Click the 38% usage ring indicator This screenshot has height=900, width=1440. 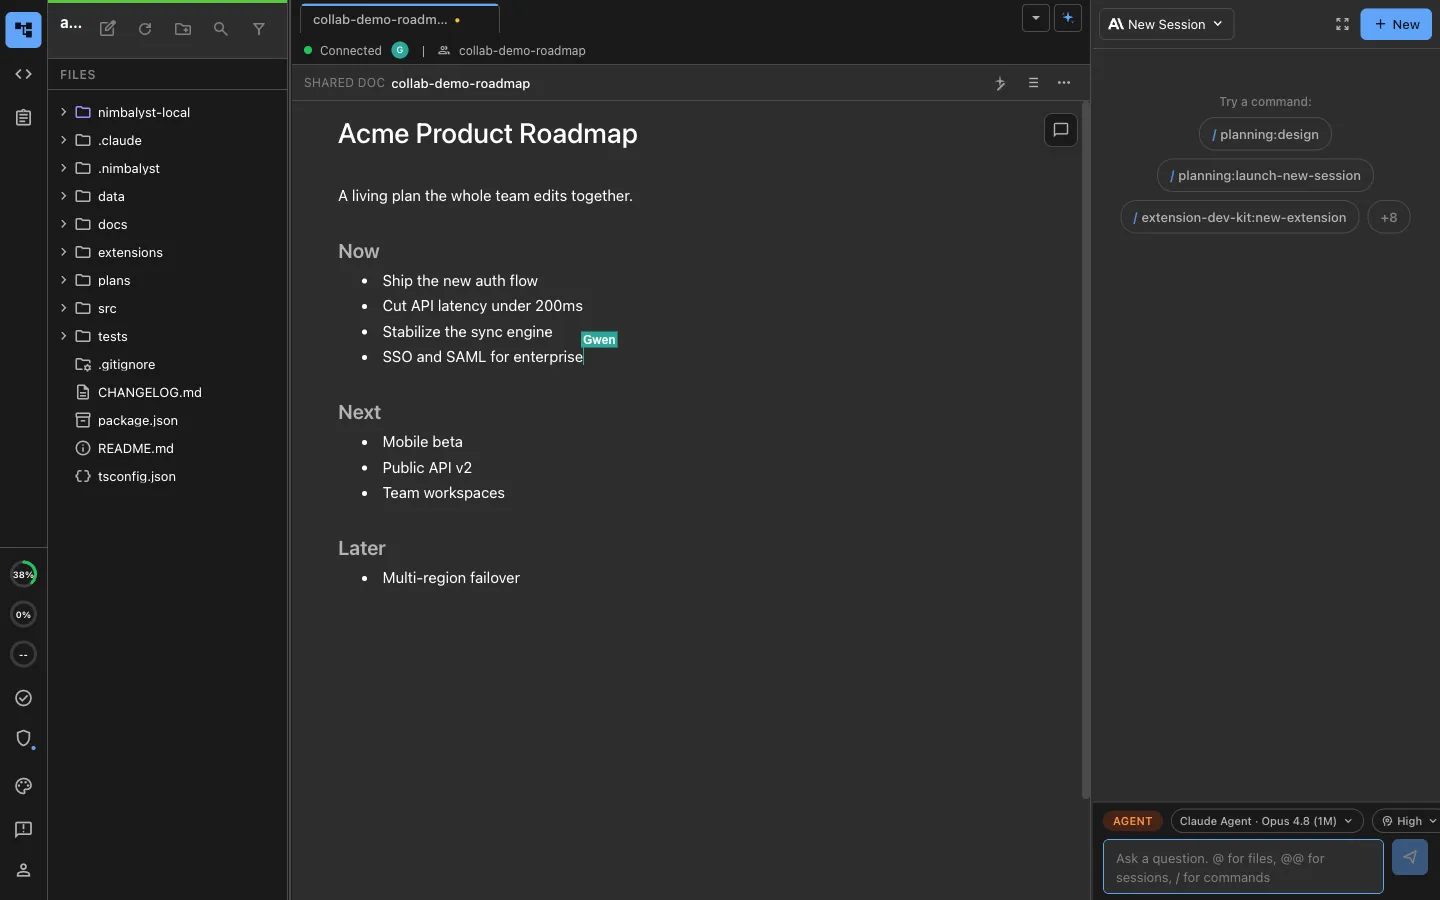point(24,574)
